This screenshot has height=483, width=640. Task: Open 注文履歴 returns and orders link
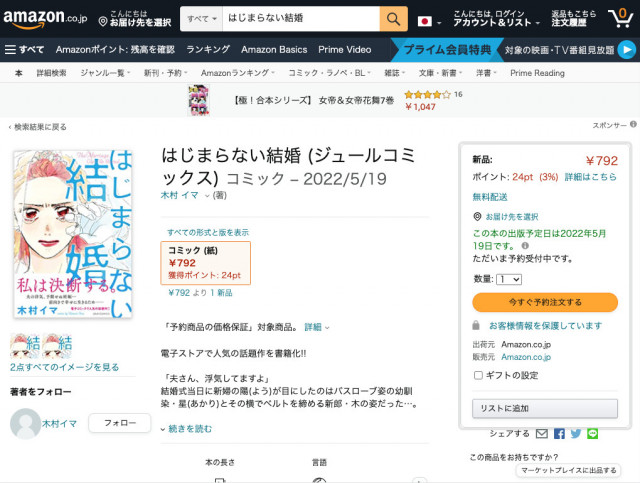coord(573,19)
